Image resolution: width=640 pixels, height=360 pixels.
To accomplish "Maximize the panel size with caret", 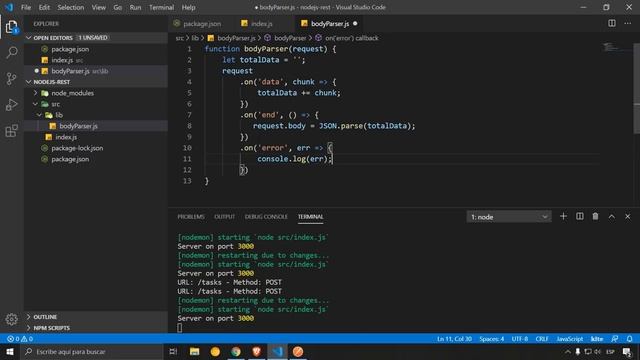I will 611,216.
